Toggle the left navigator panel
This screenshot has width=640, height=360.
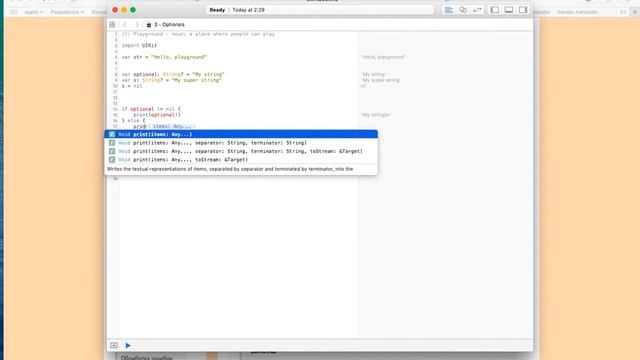click(495, 10)
